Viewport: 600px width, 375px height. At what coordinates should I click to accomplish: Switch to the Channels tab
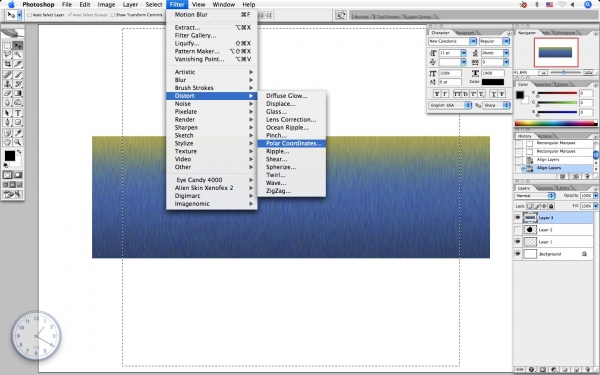[545, 188]
